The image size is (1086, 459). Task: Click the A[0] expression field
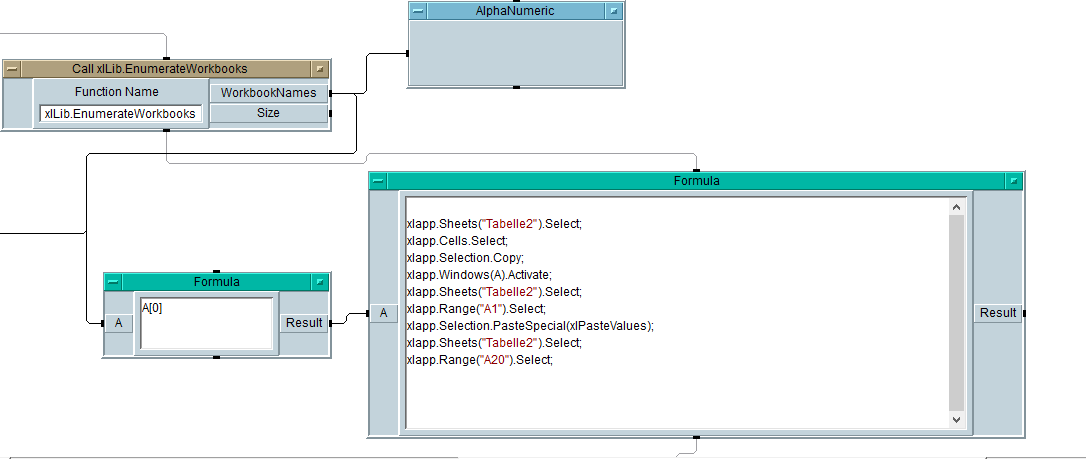206,323
